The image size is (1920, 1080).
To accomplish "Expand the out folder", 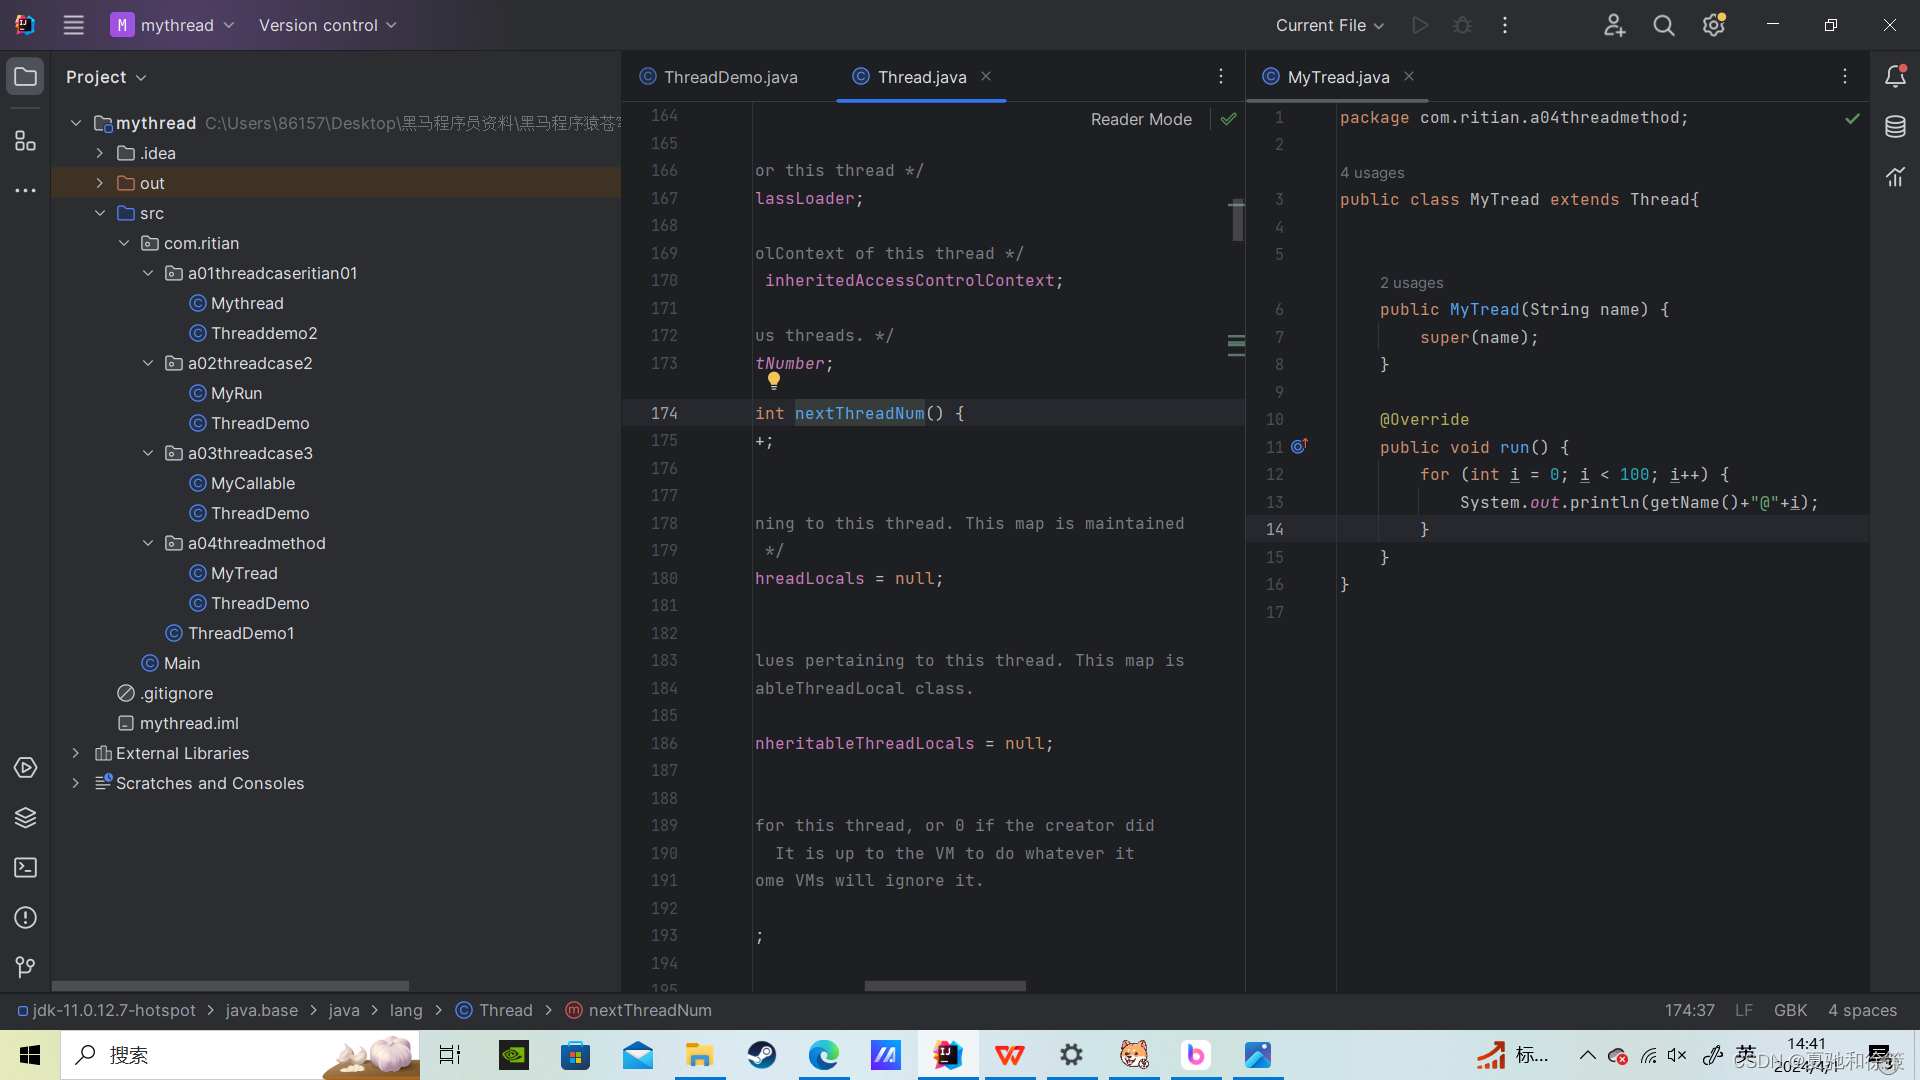I will point(100,183).
